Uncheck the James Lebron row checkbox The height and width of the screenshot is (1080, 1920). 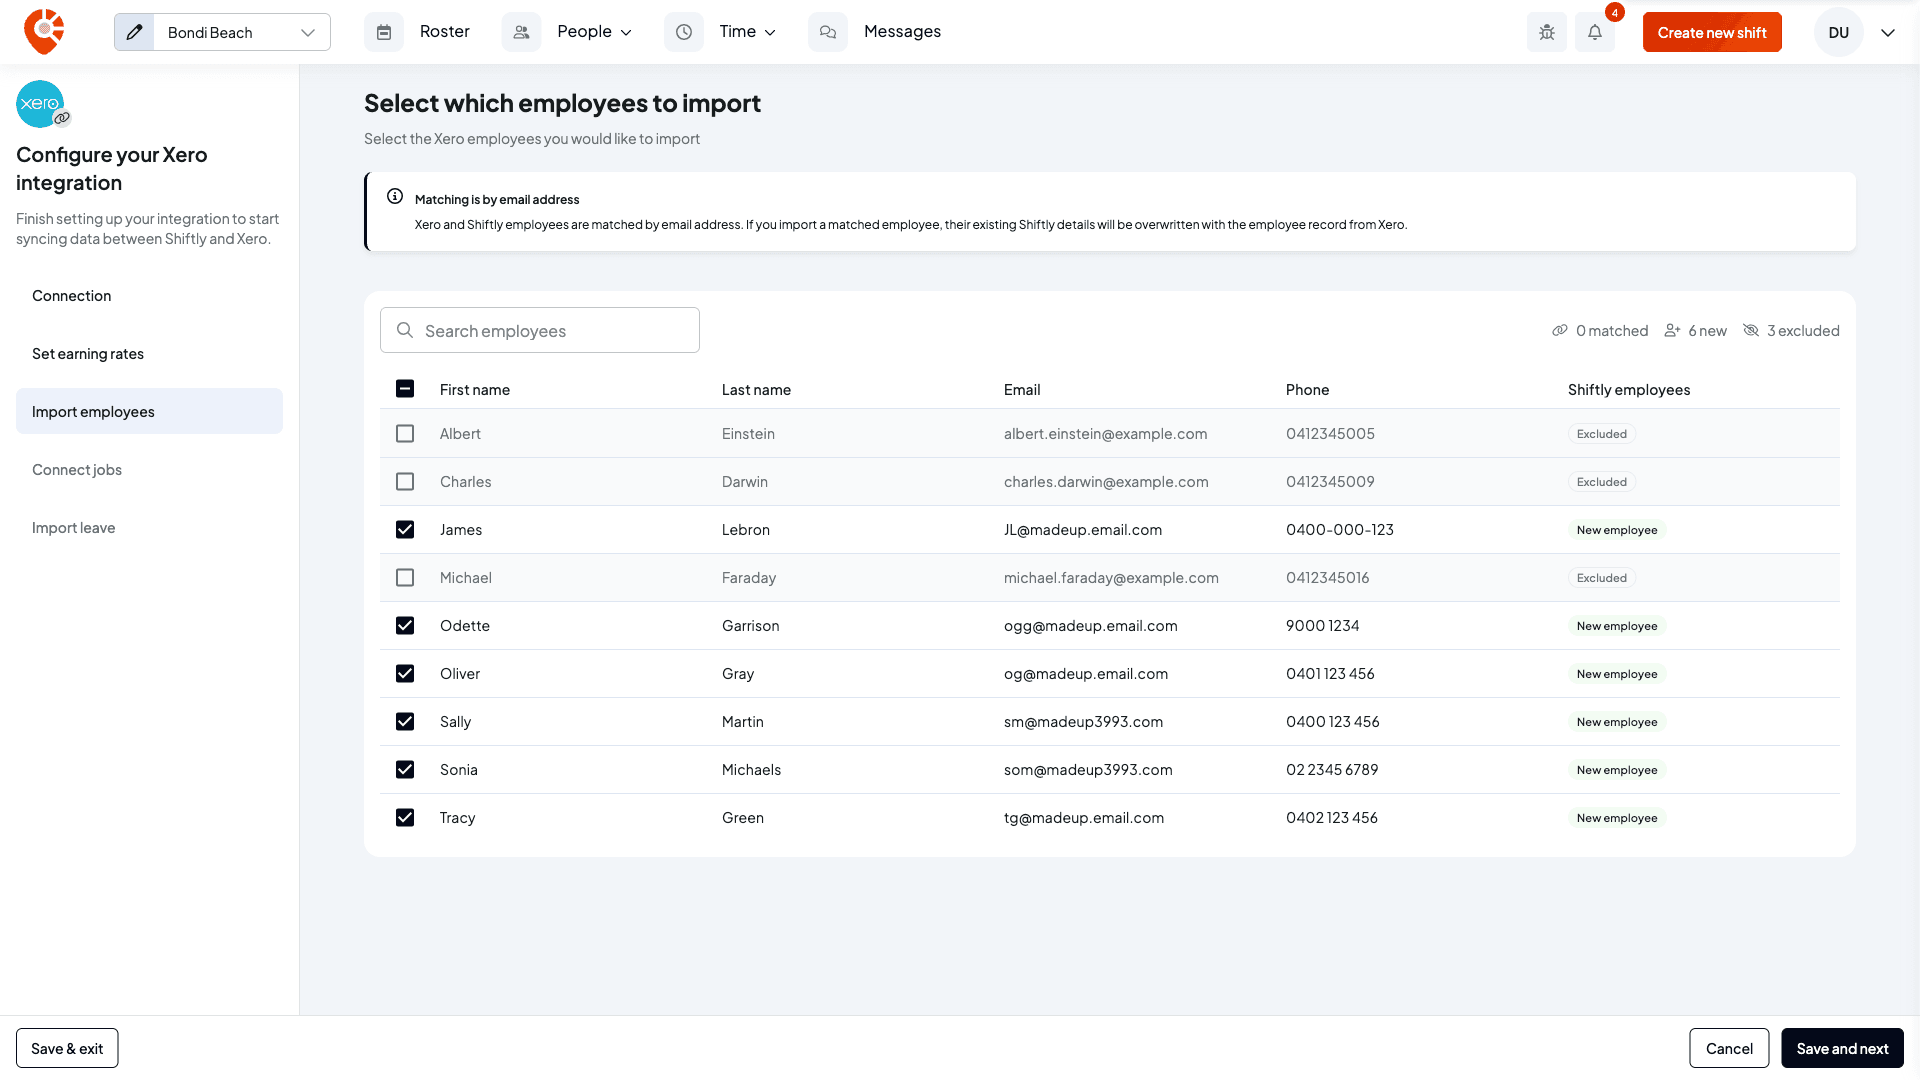405,529
